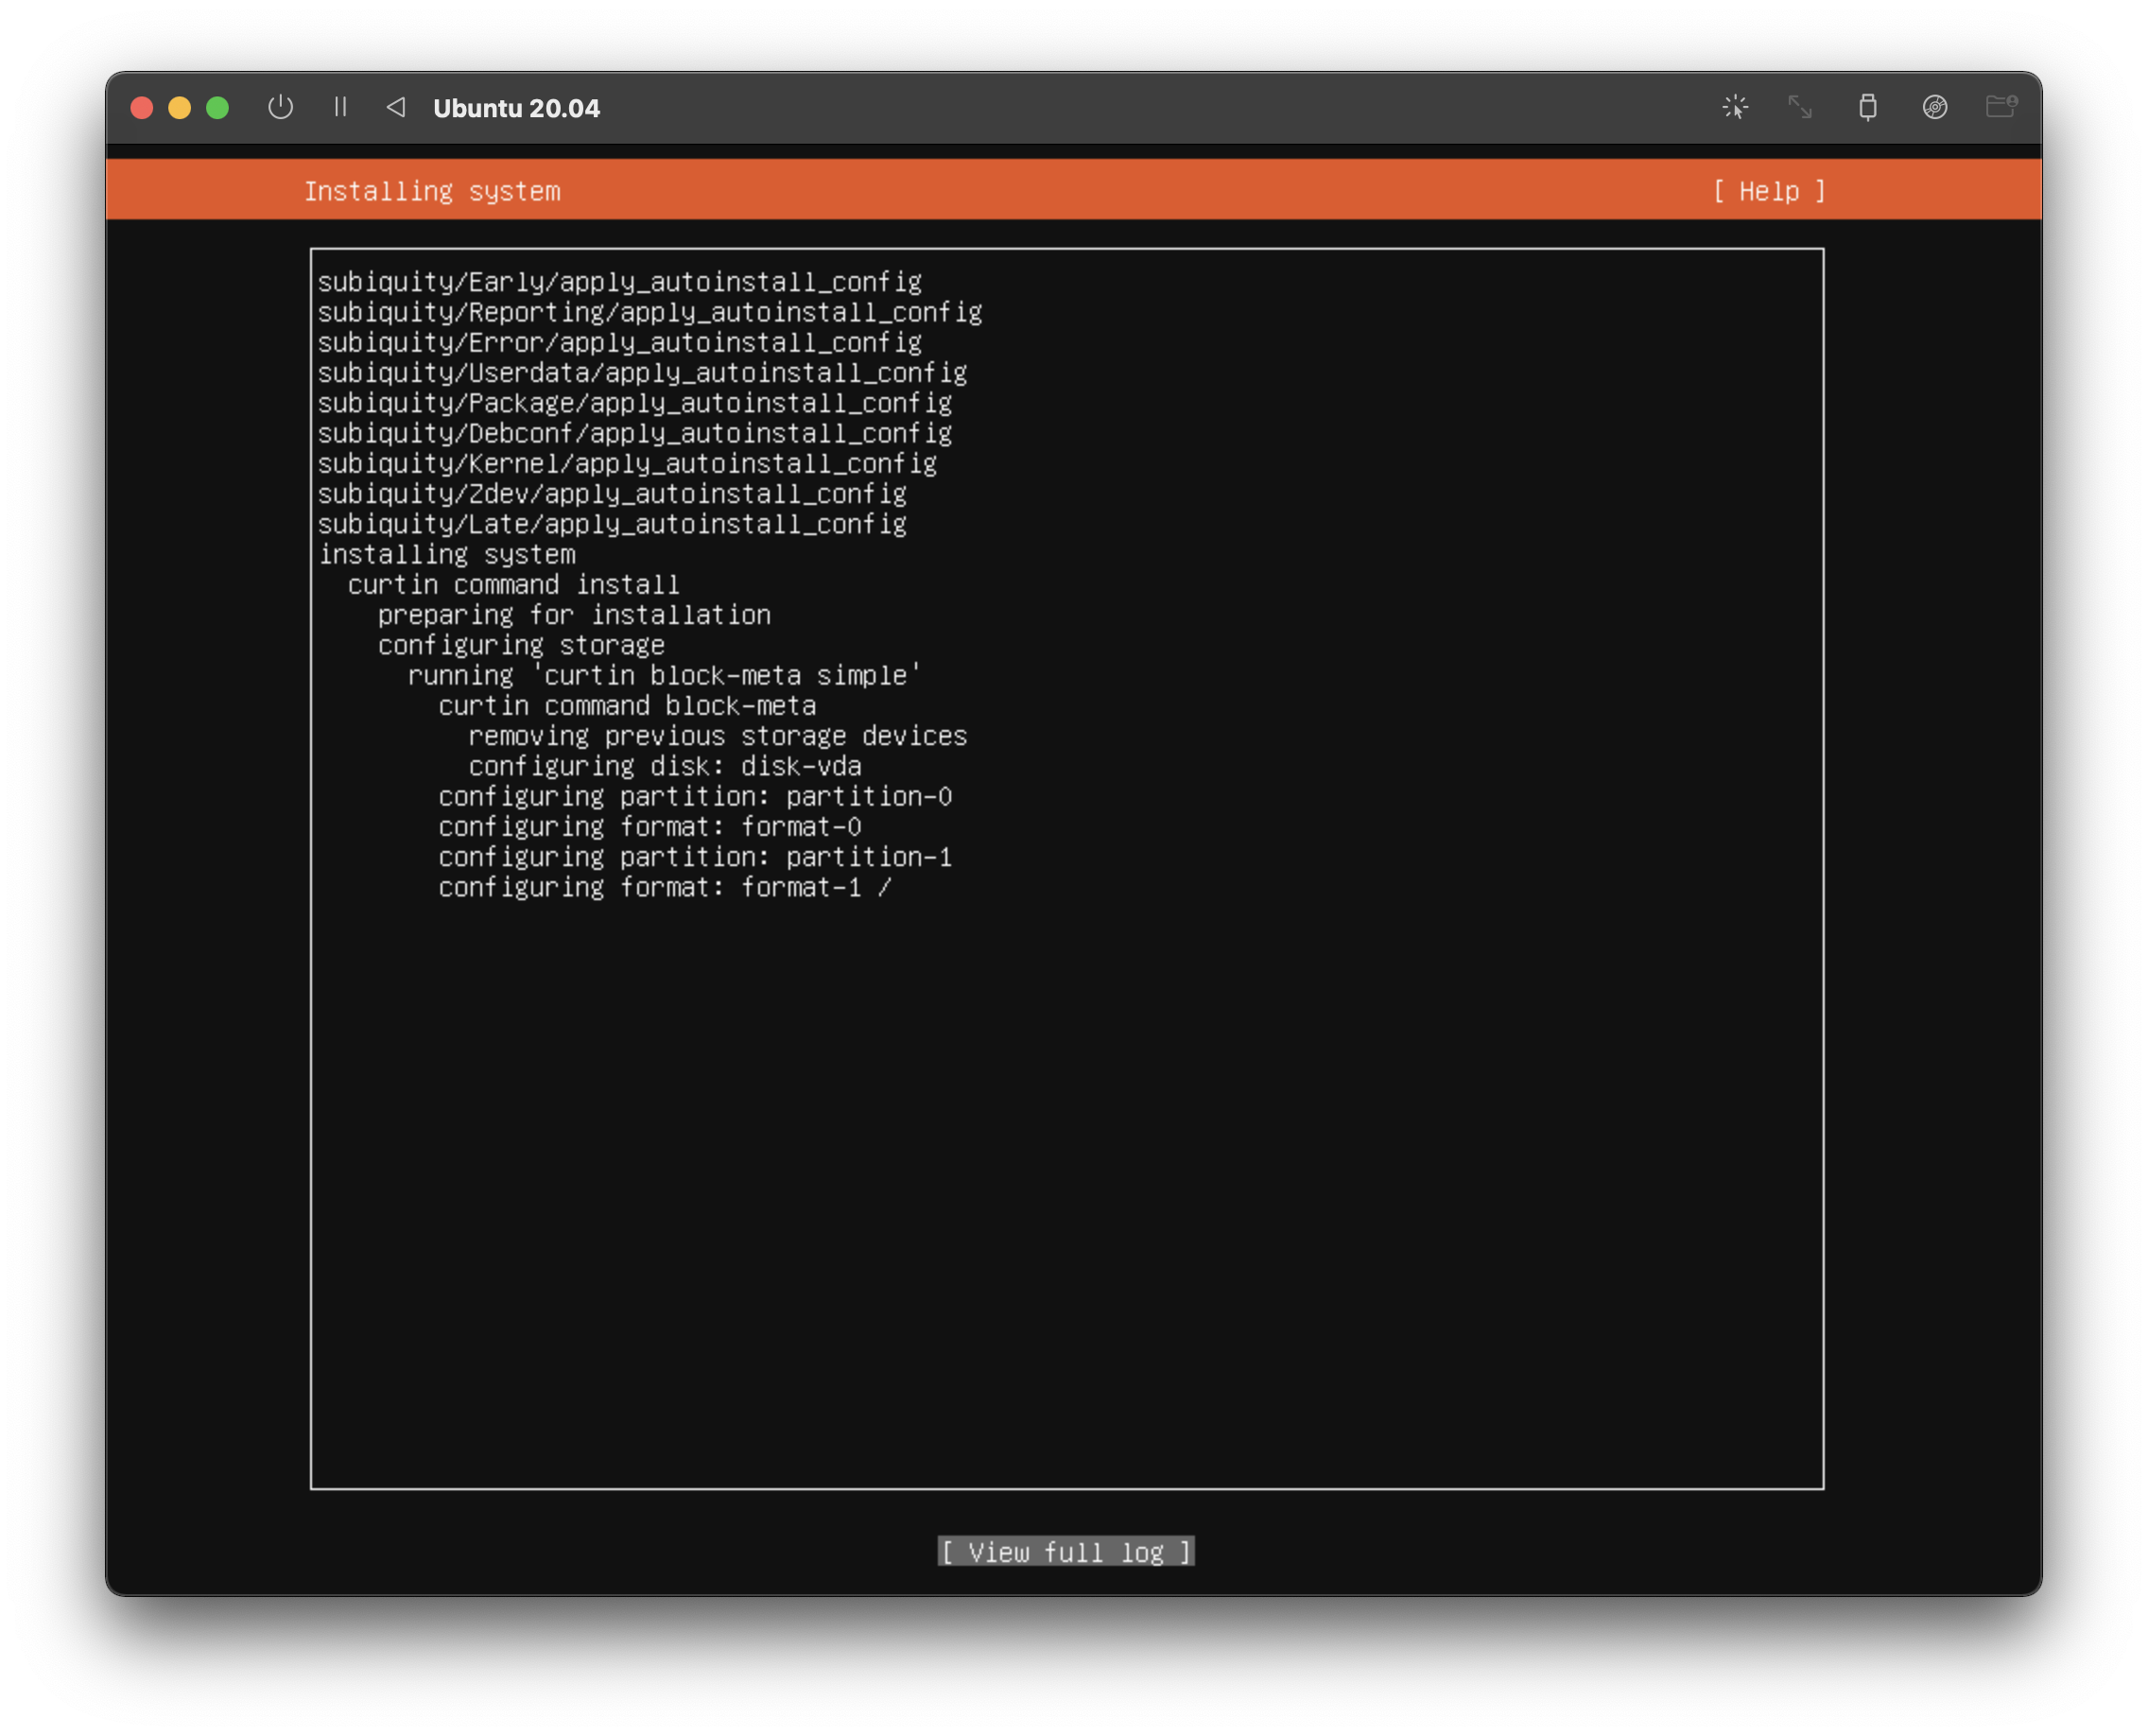Toggle capture mouse cursor icon
This screenshot has height=1736, width=2148.
(1735, 107)
